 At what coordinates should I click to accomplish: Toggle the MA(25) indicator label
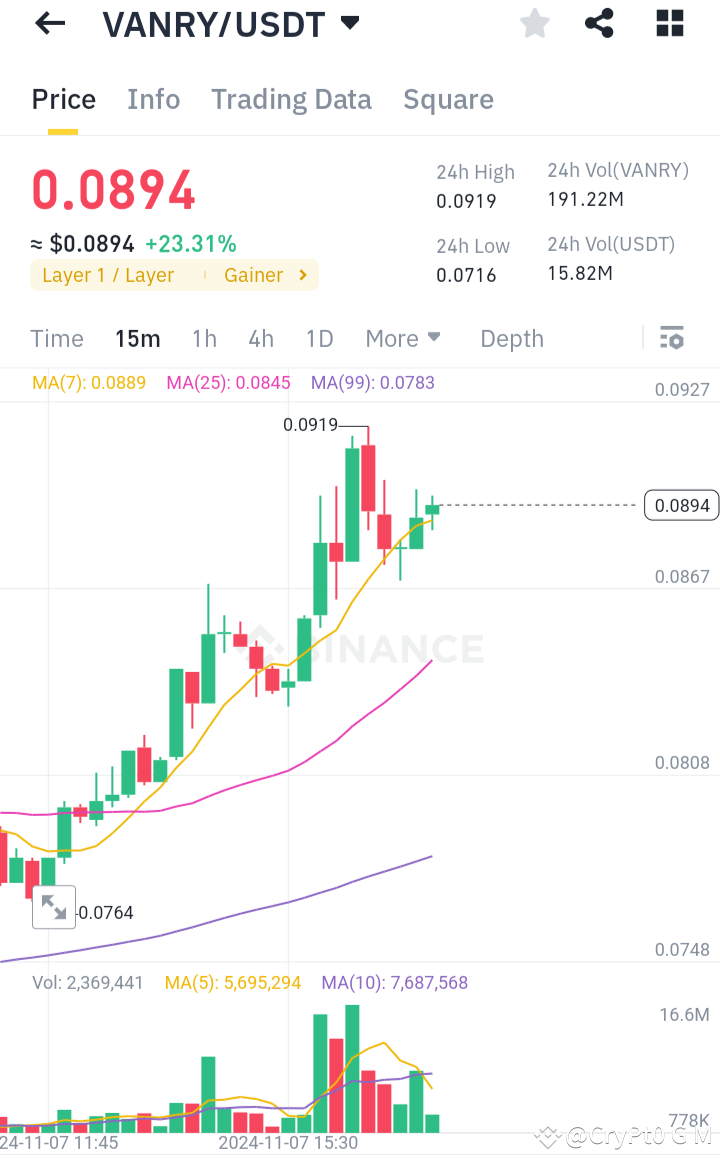click(x=228, y=382)
